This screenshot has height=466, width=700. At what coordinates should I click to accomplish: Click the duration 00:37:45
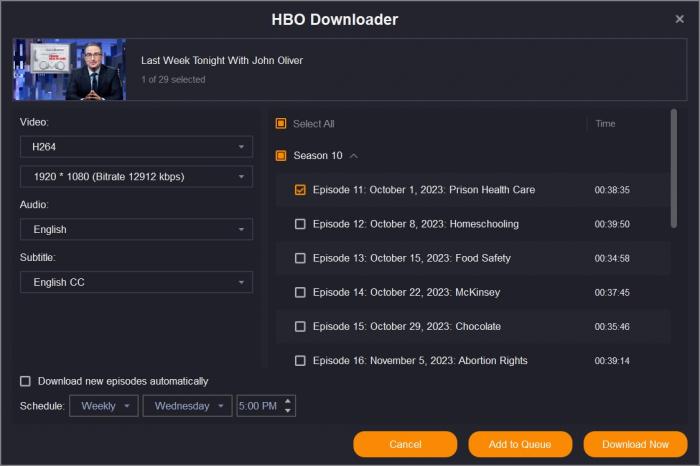click(x=612, y=292)
